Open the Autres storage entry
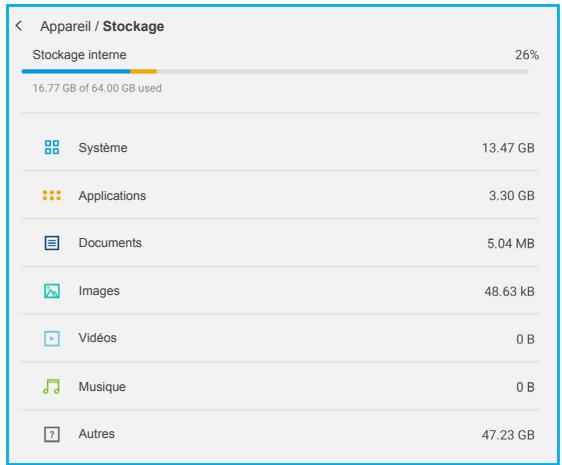This screenshot has width=562, height=465. [280, 434]
